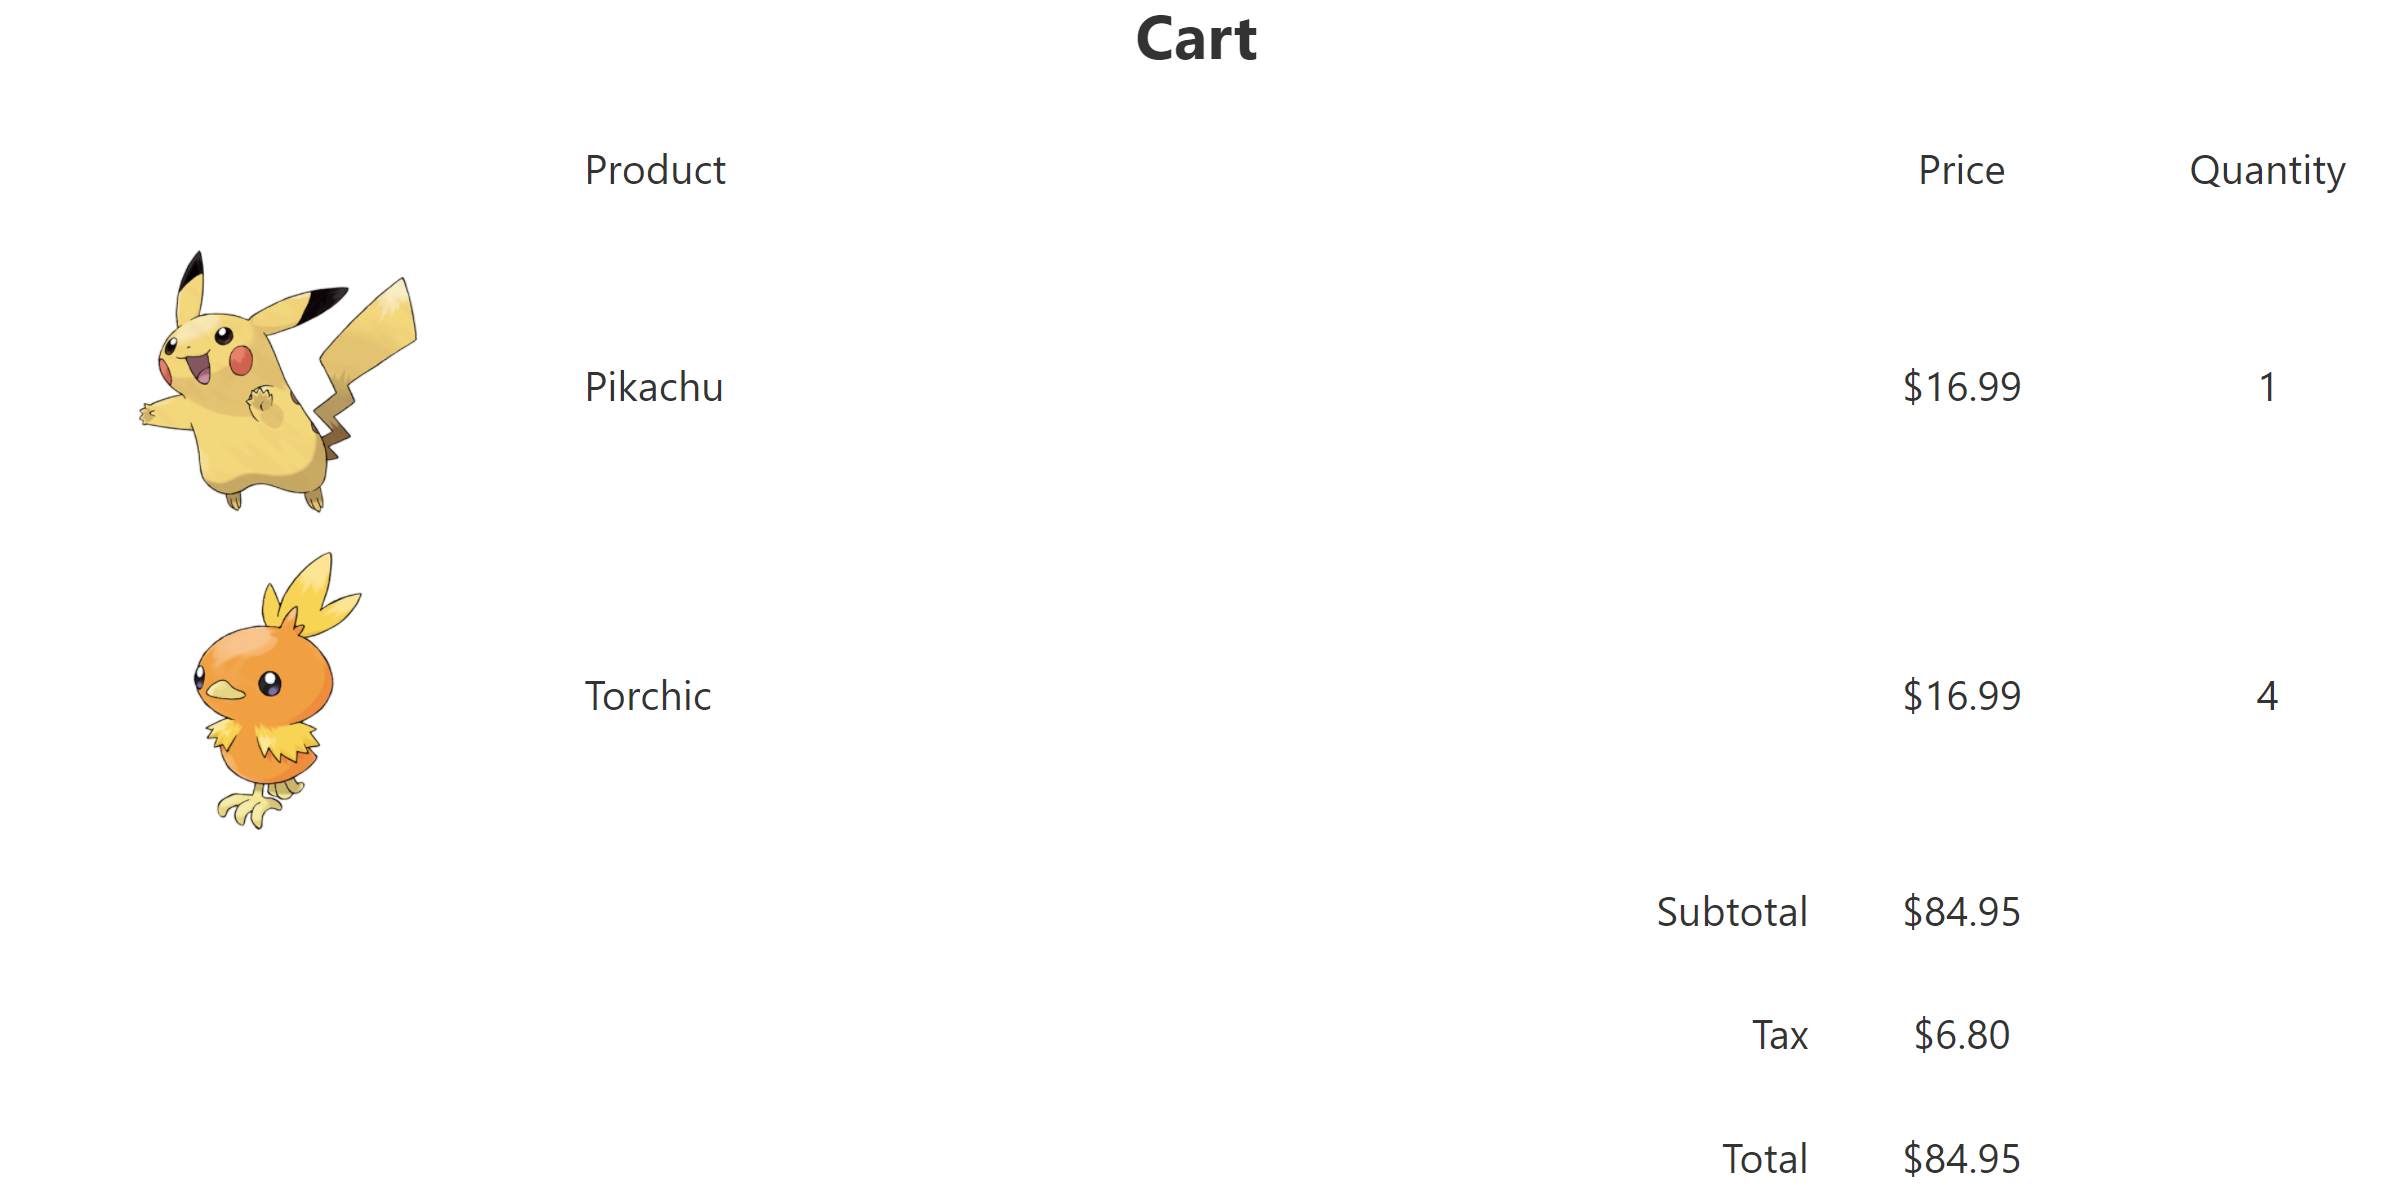
Task: Click the Price column header
Action: pyautogui.click(x=1961, y=171)
